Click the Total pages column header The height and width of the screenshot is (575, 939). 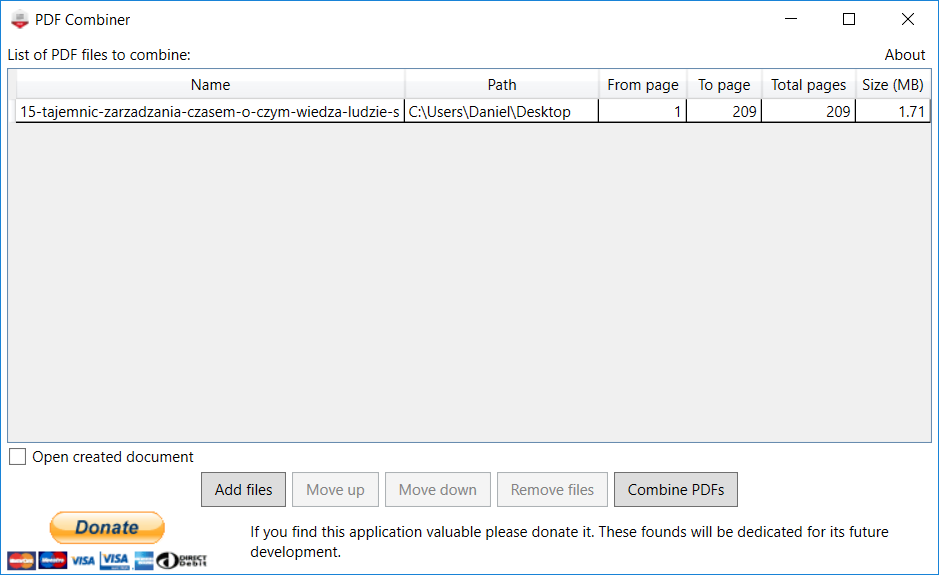[x=808, y=85]
